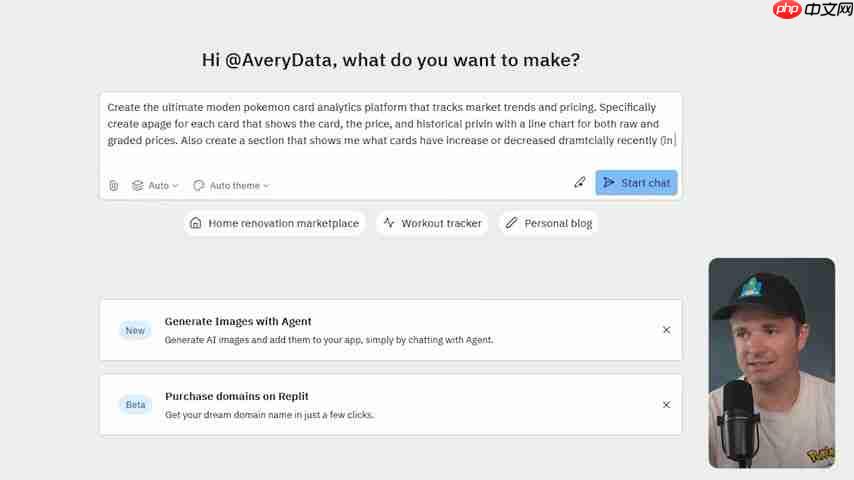Click the improve prompt pen icon

(580, 183)
